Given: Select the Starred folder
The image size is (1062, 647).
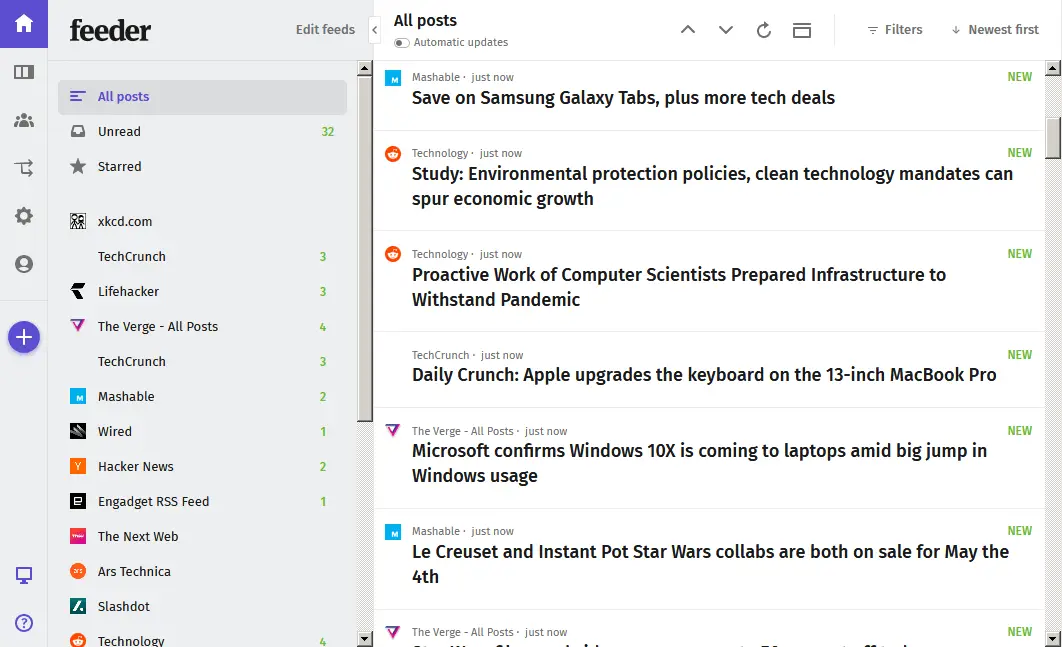Looking at the screenshot, I should tap(203, 166).
